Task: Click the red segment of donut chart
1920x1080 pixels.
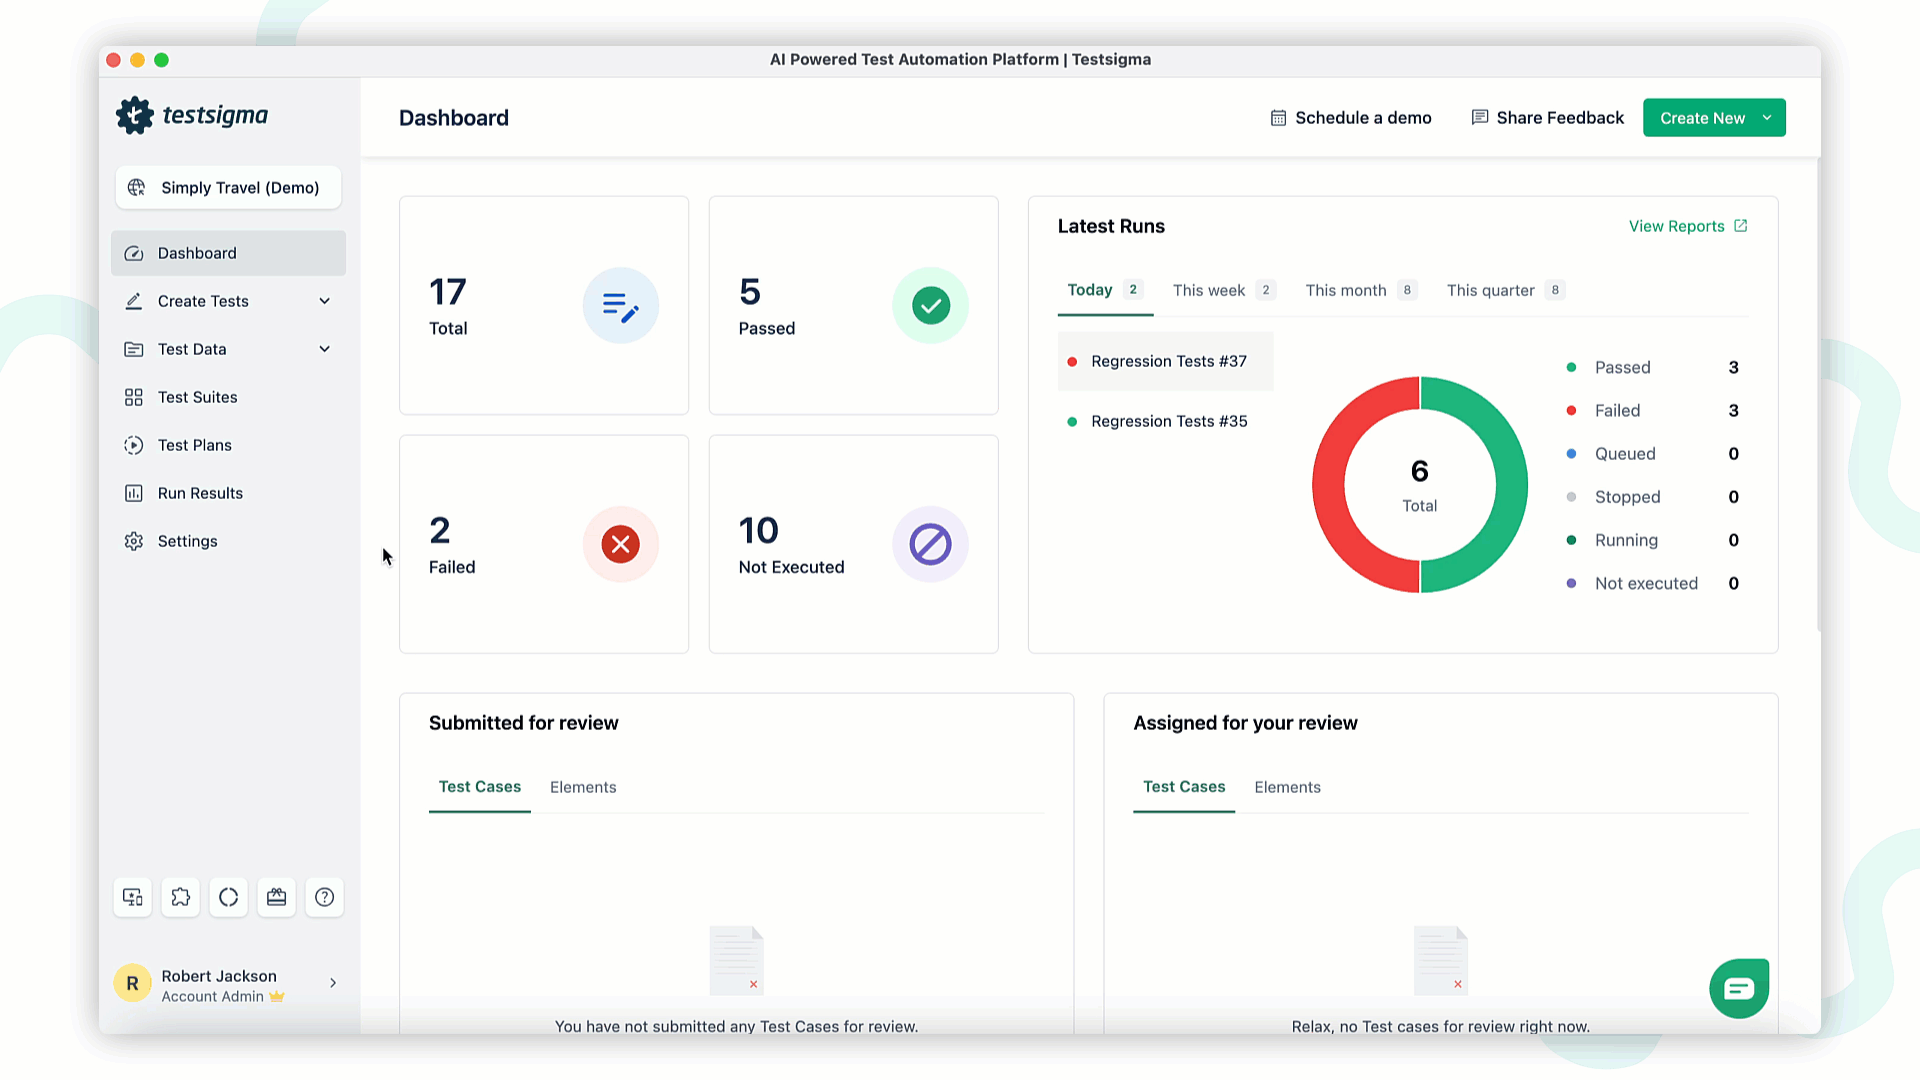Action: [x=1330, y=485]
